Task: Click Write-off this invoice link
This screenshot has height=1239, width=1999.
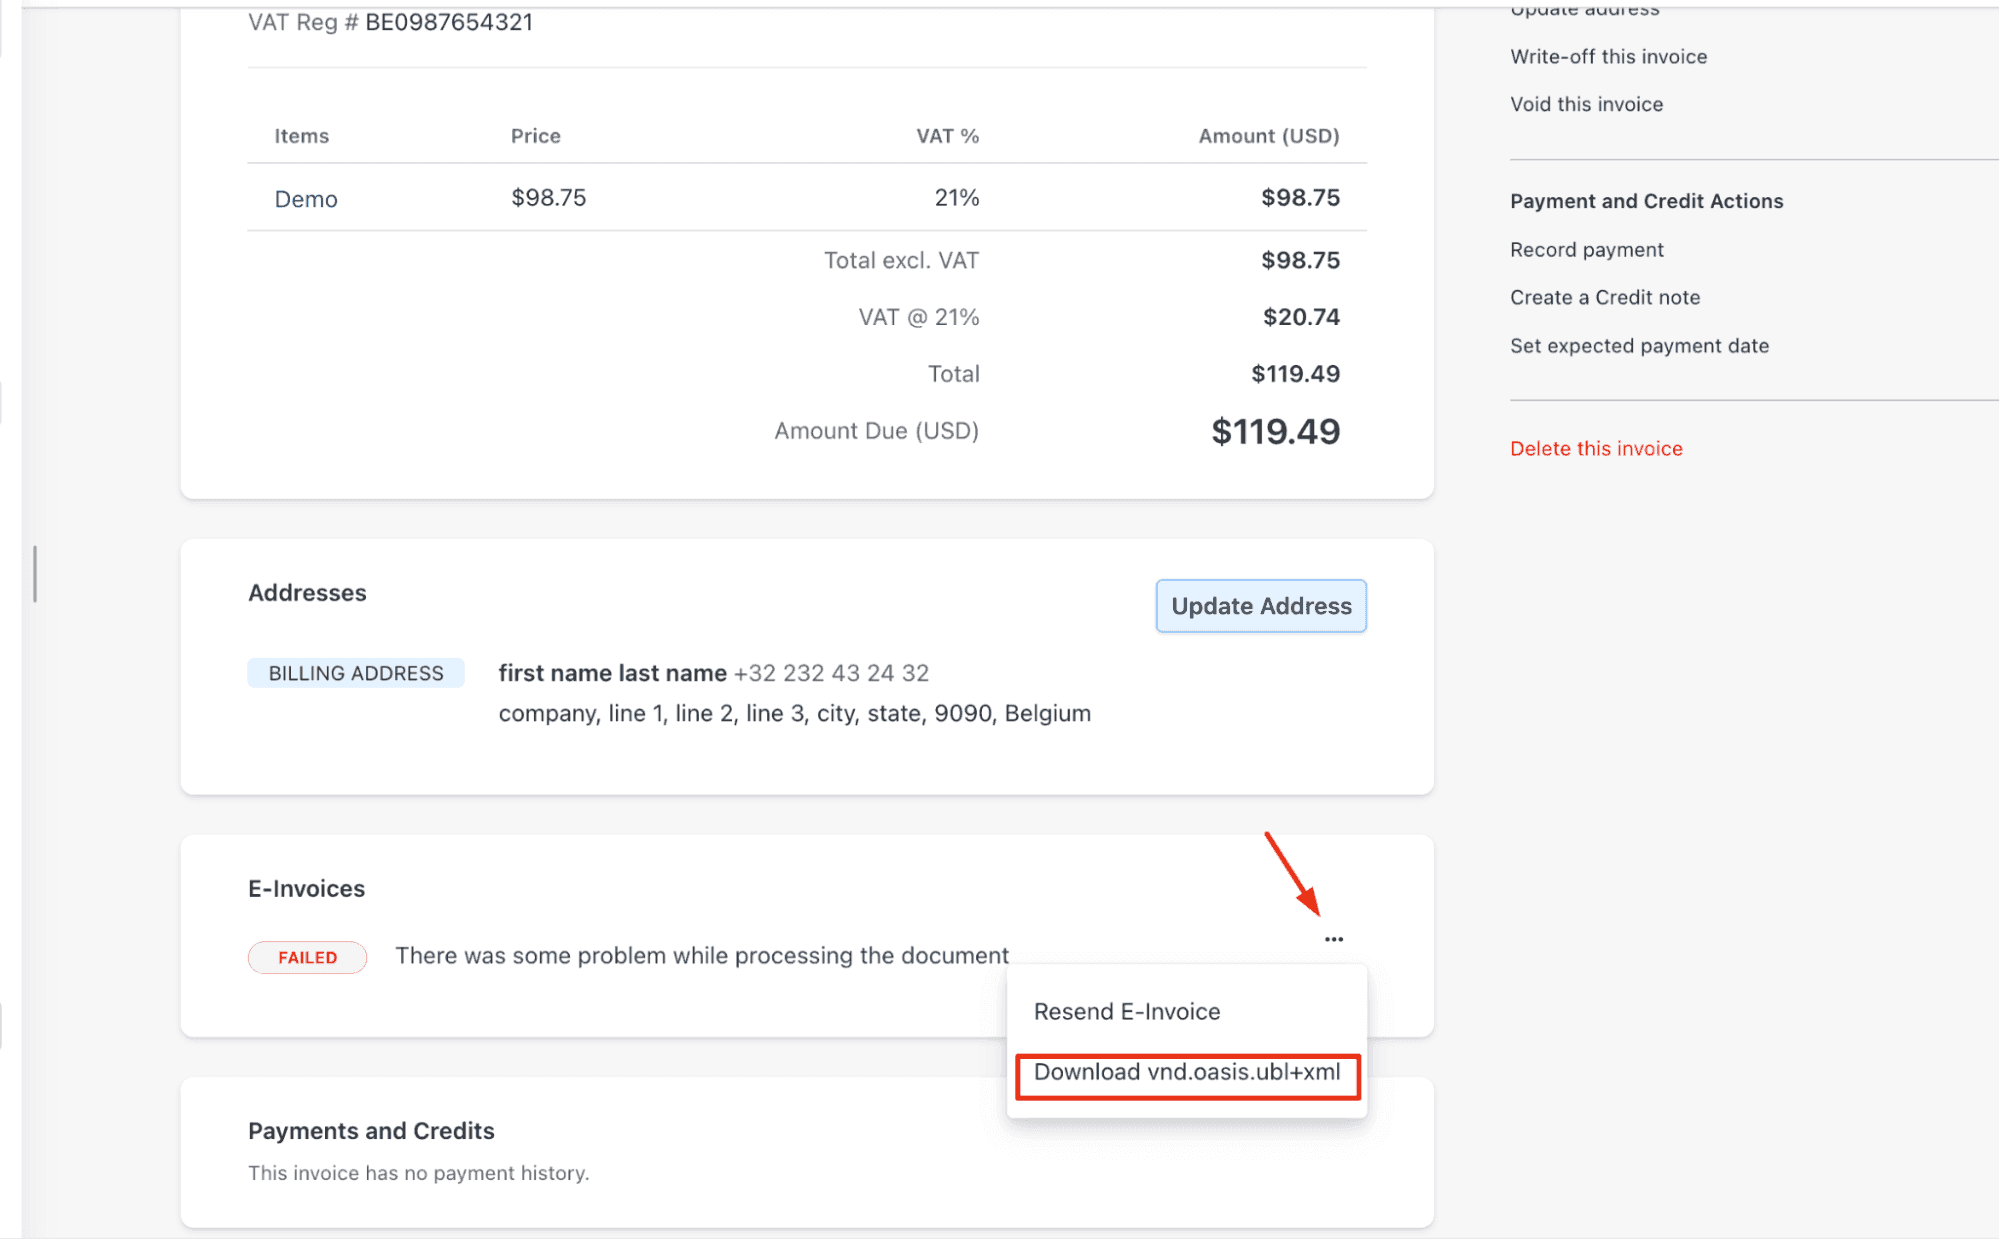Action: [x=1608, y=57]
